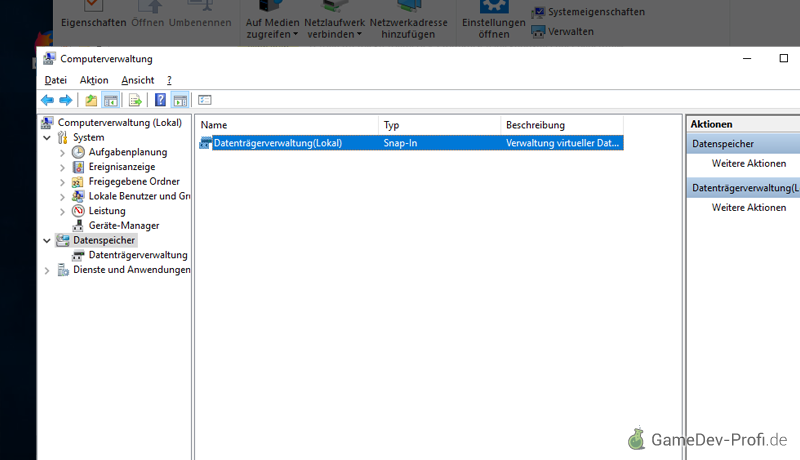Expand the Aufgabenplanung tree node
Image resolution: width=800 pixels, height=460 pixels.
click(x=62, y=152)
